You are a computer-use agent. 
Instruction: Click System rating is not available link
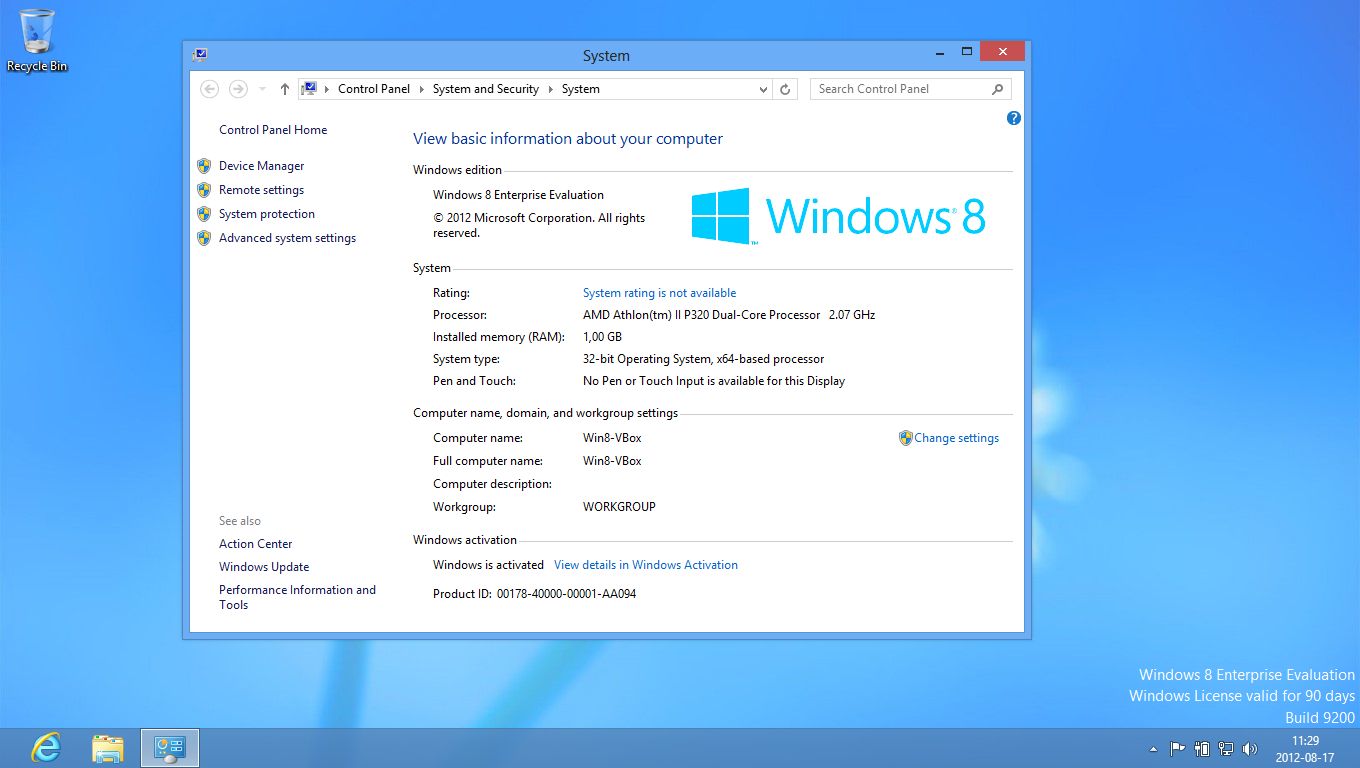point(660,293)
